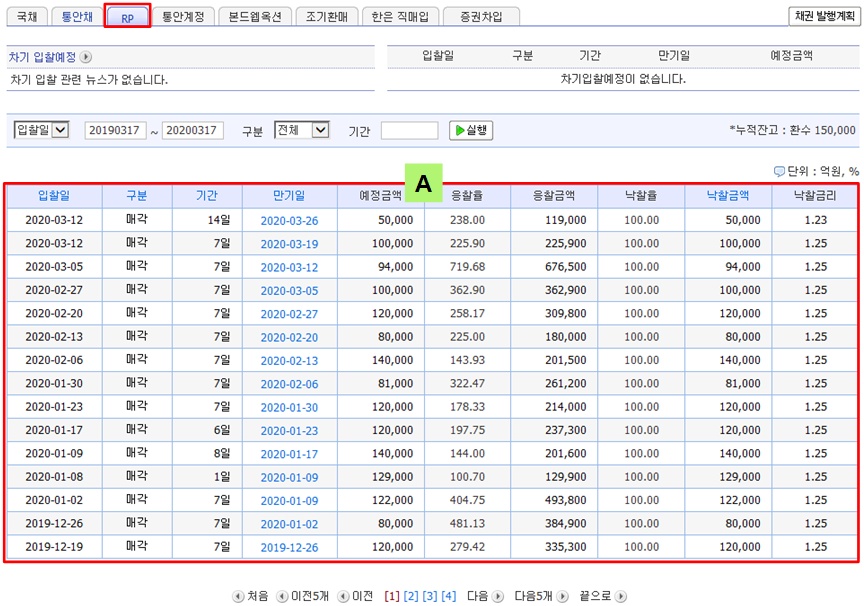Open maturity date link 2020-02-20
Screen dimensions: 864x606
[x=289, y=337]
